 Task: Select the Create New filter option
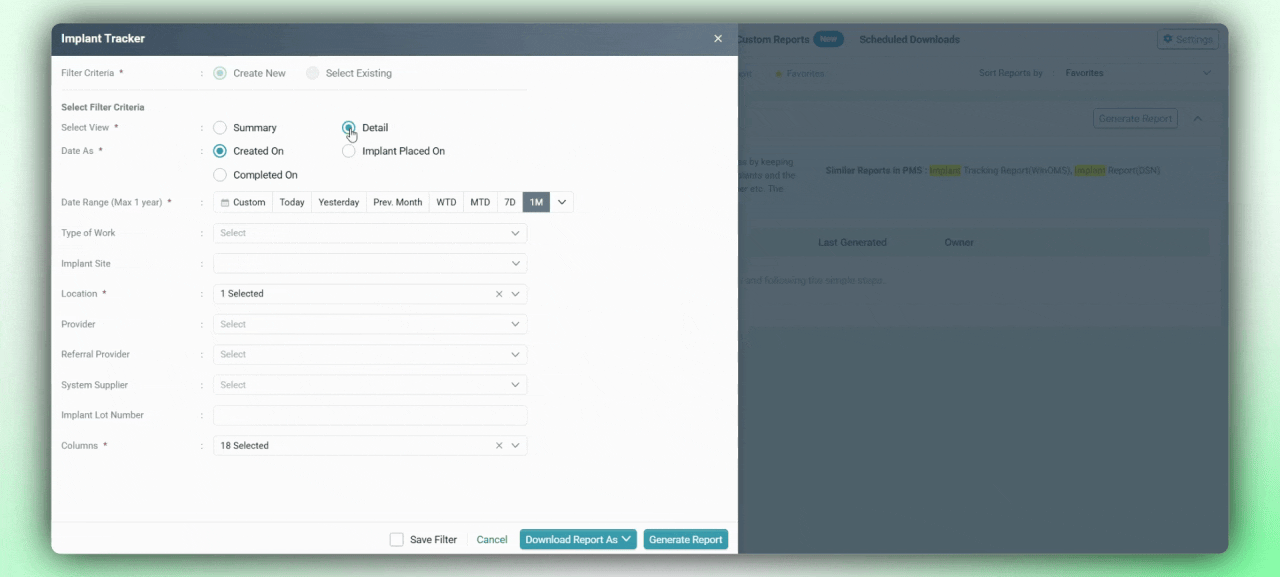pyautogui.click(x=220, y=73)
